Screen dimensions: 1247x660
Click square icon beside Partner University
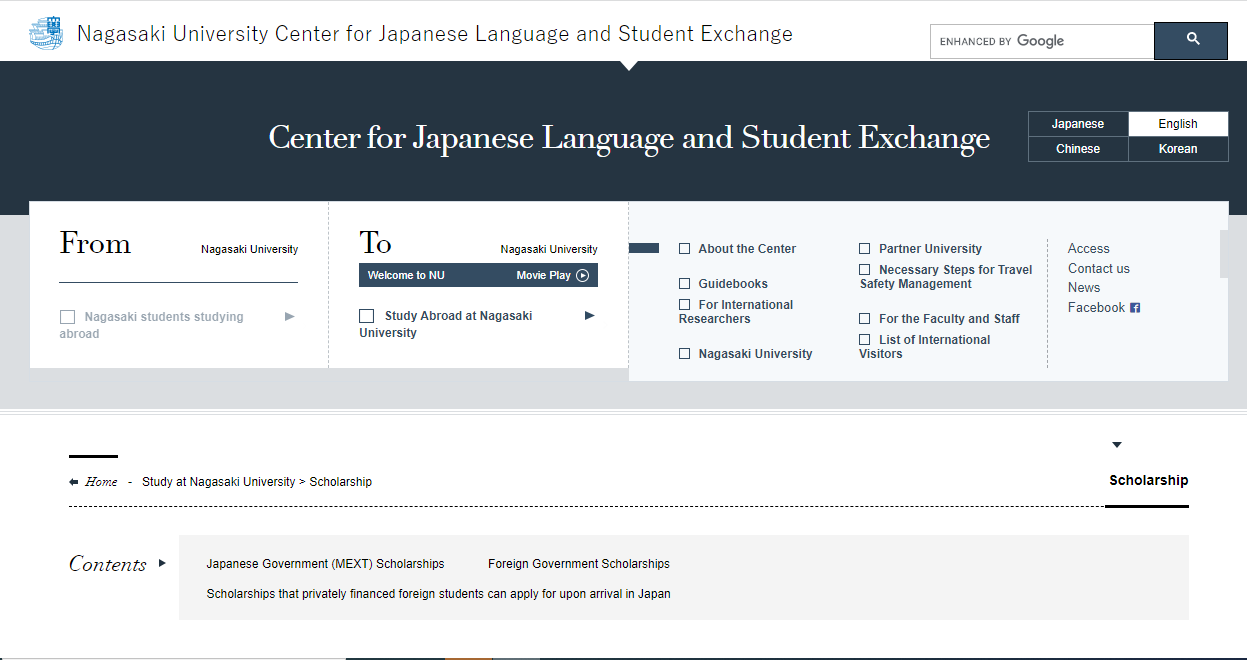click(865, 249)
